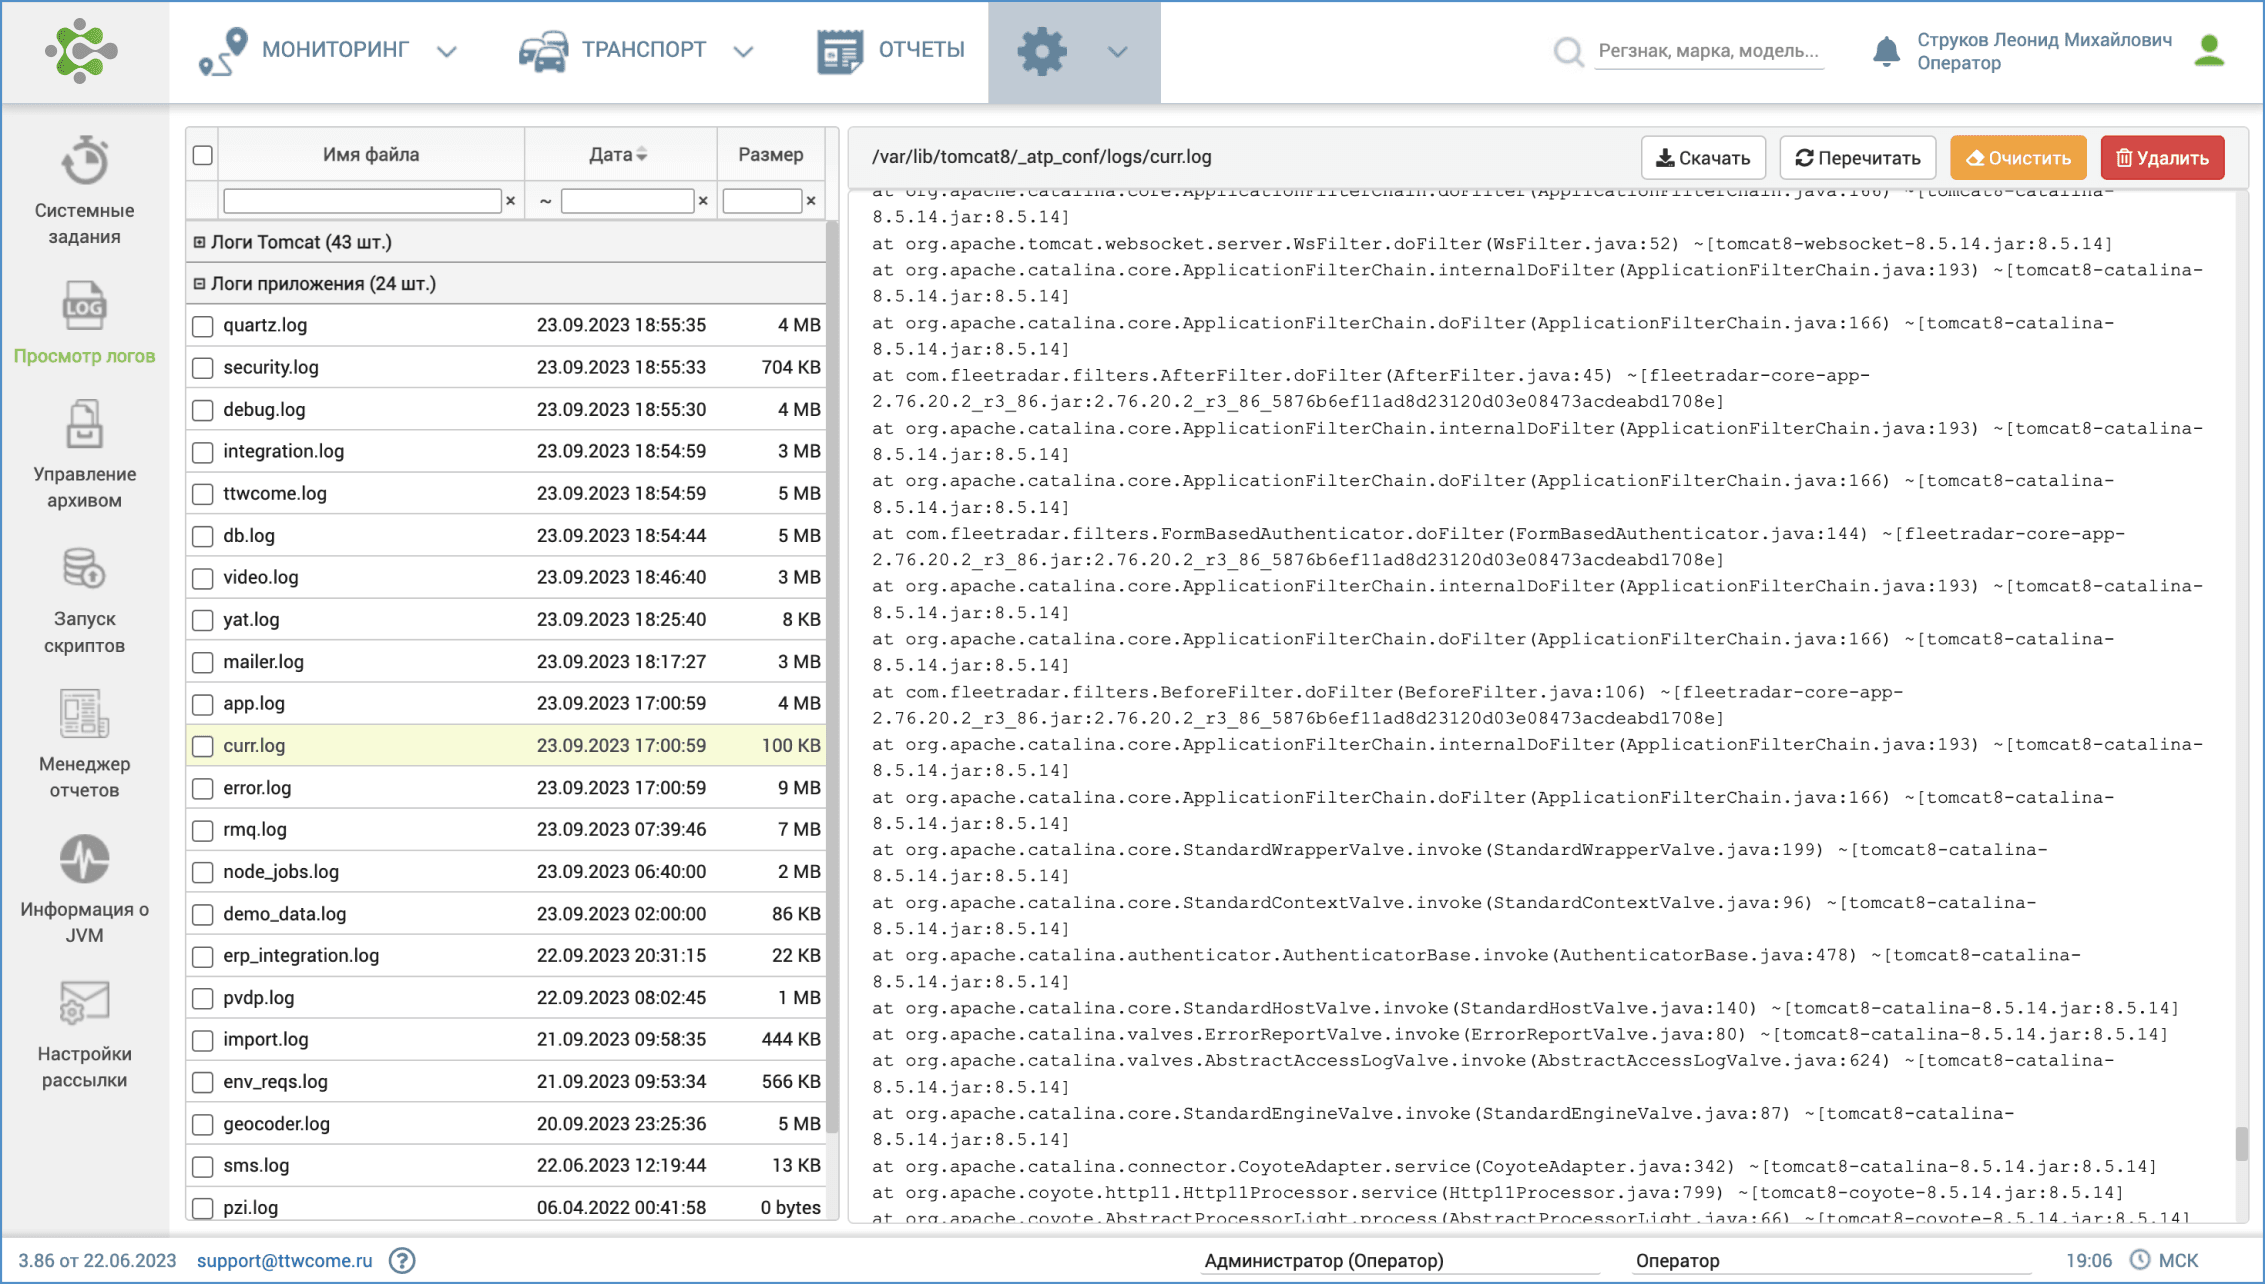Open the archive management icon

[85, 425]
